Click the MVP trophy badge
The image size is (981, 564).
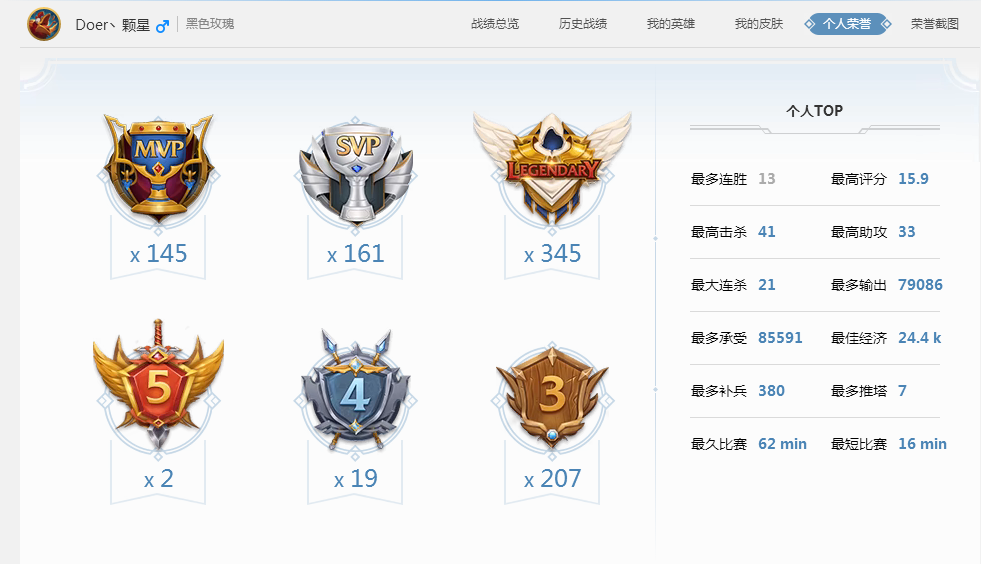[x=158, y=168]
